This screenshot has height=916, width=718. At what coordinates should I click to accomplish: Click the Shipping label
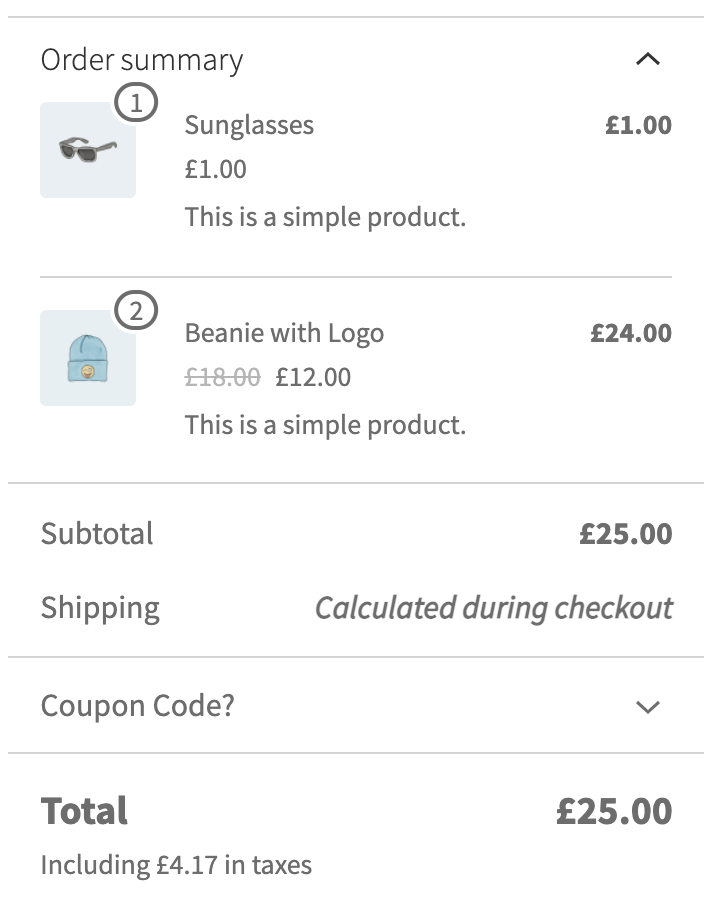tap(100, 608)
